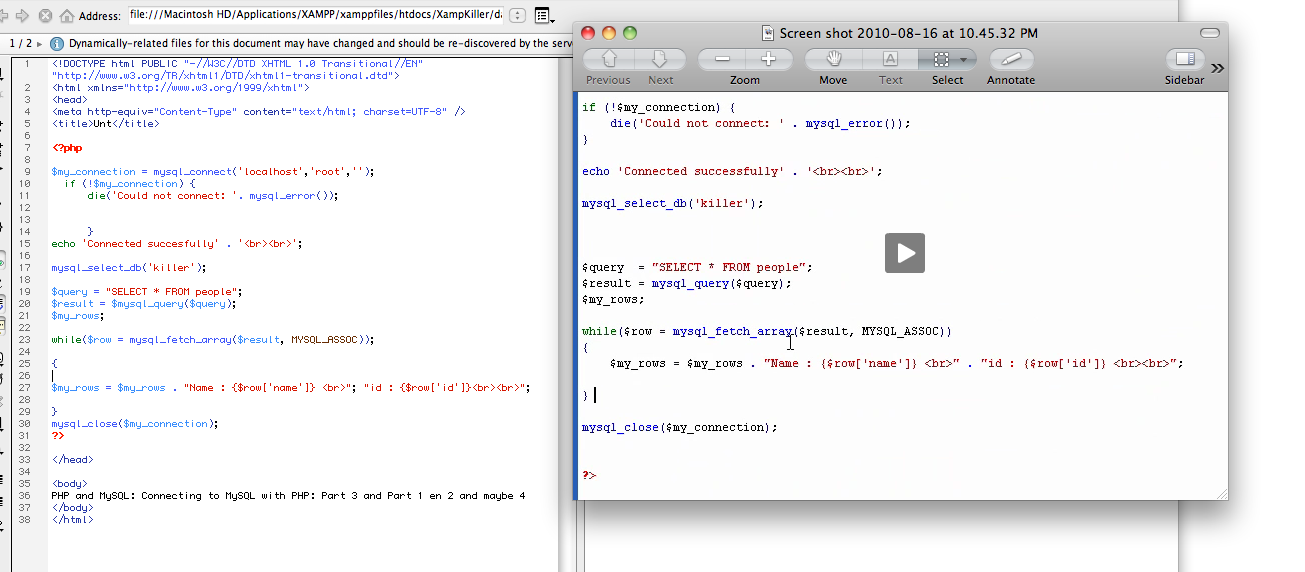Zoom the Preview window with the green button
The image size is (1305, 572).
tap(630, 33)
